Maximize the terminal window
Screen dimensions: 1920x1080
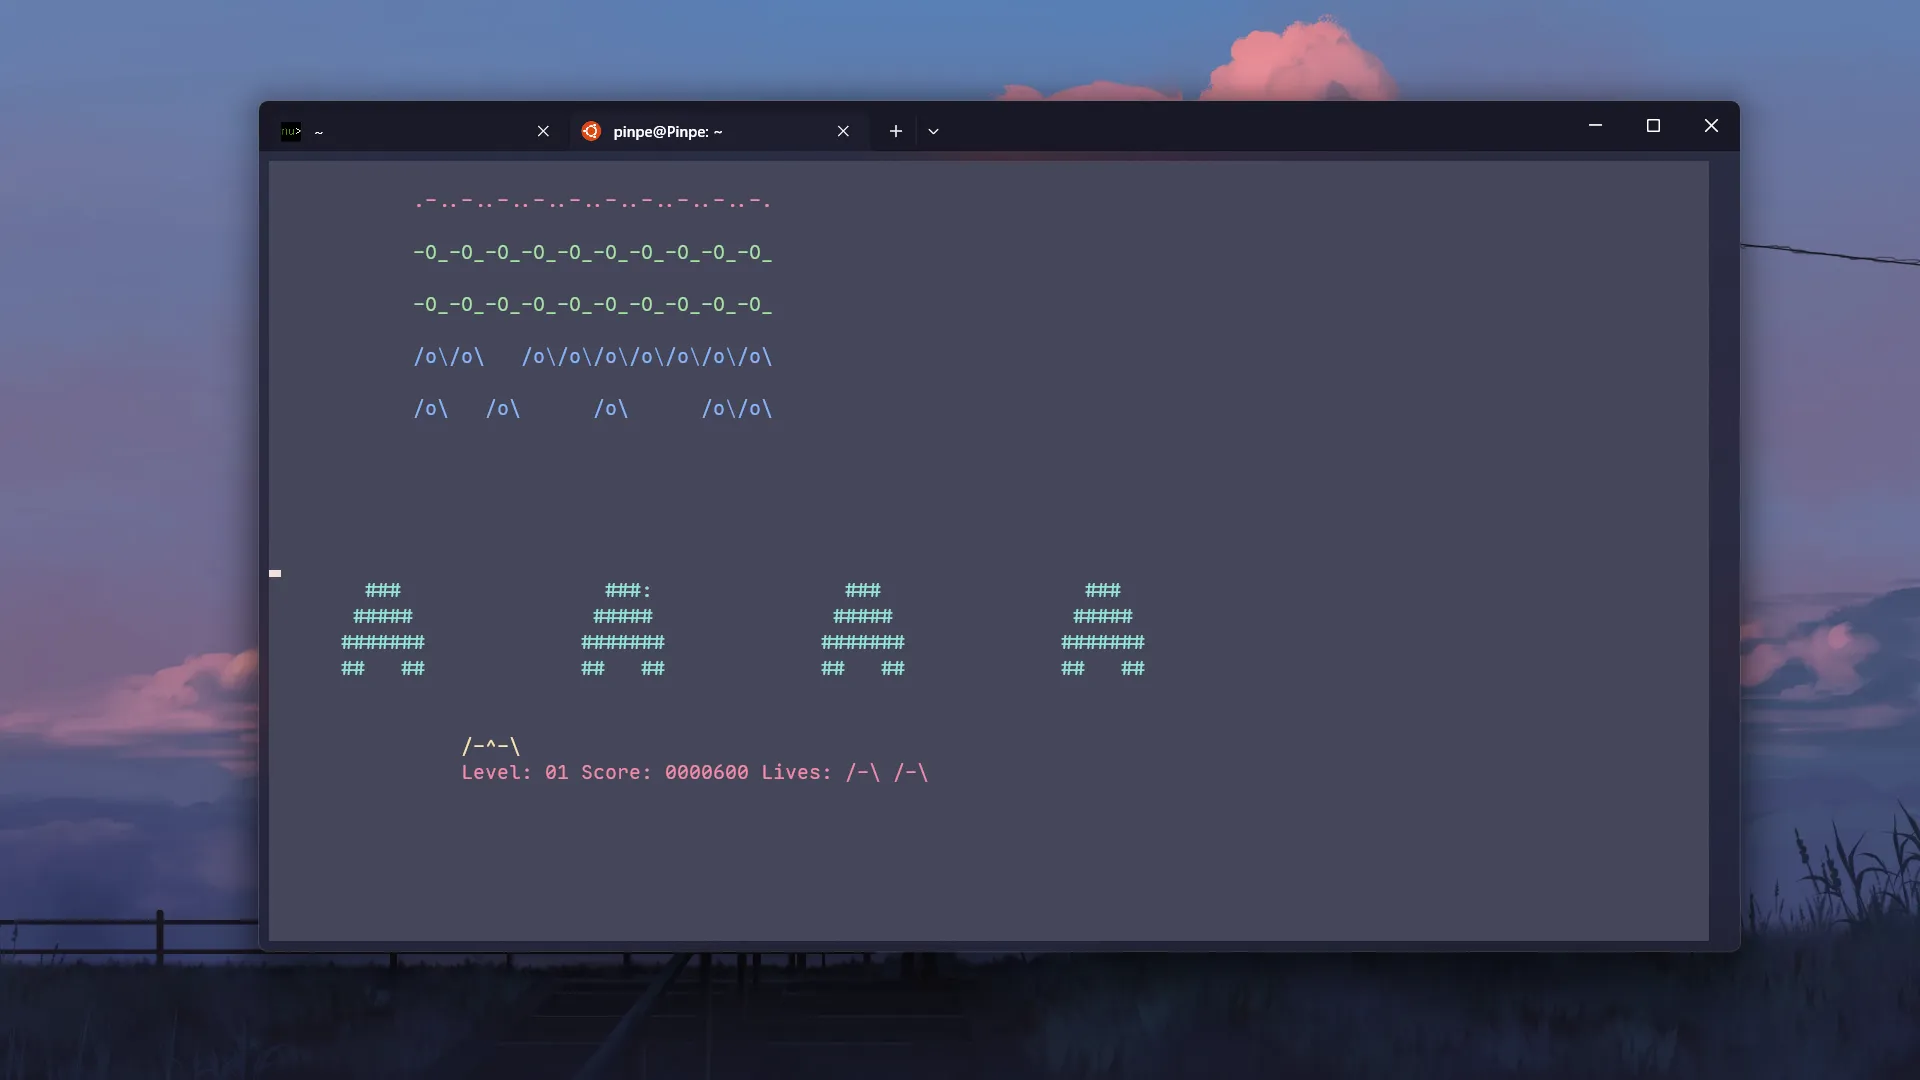coord(1653,125)
